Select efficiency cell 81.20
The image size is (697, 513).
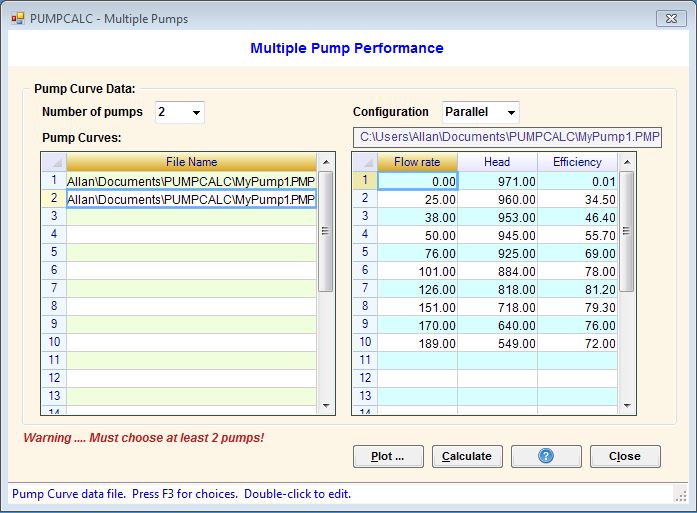coord(577,289)
